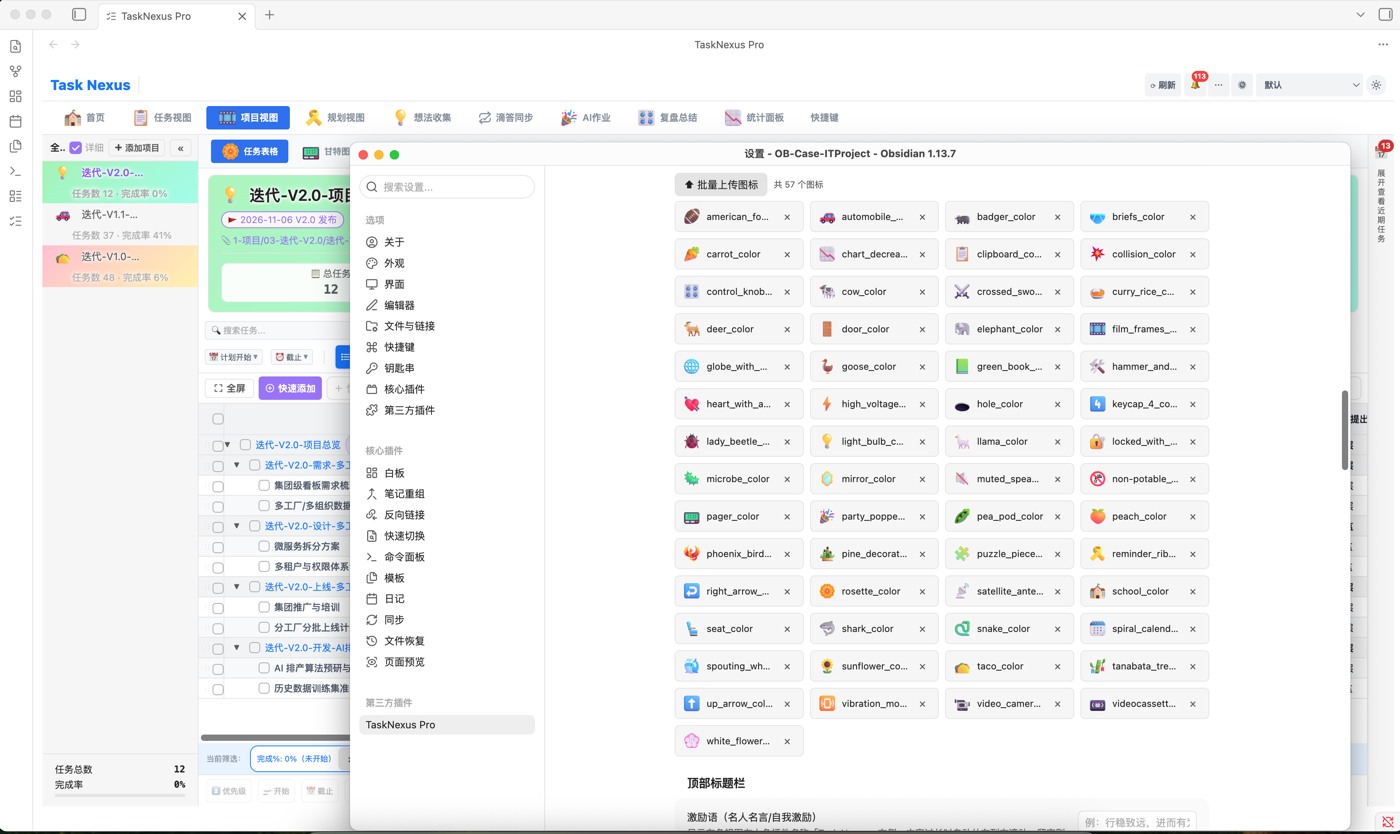
Task: Click the settings pane vertical scrollbar
Action: [x=1344, y=430]
